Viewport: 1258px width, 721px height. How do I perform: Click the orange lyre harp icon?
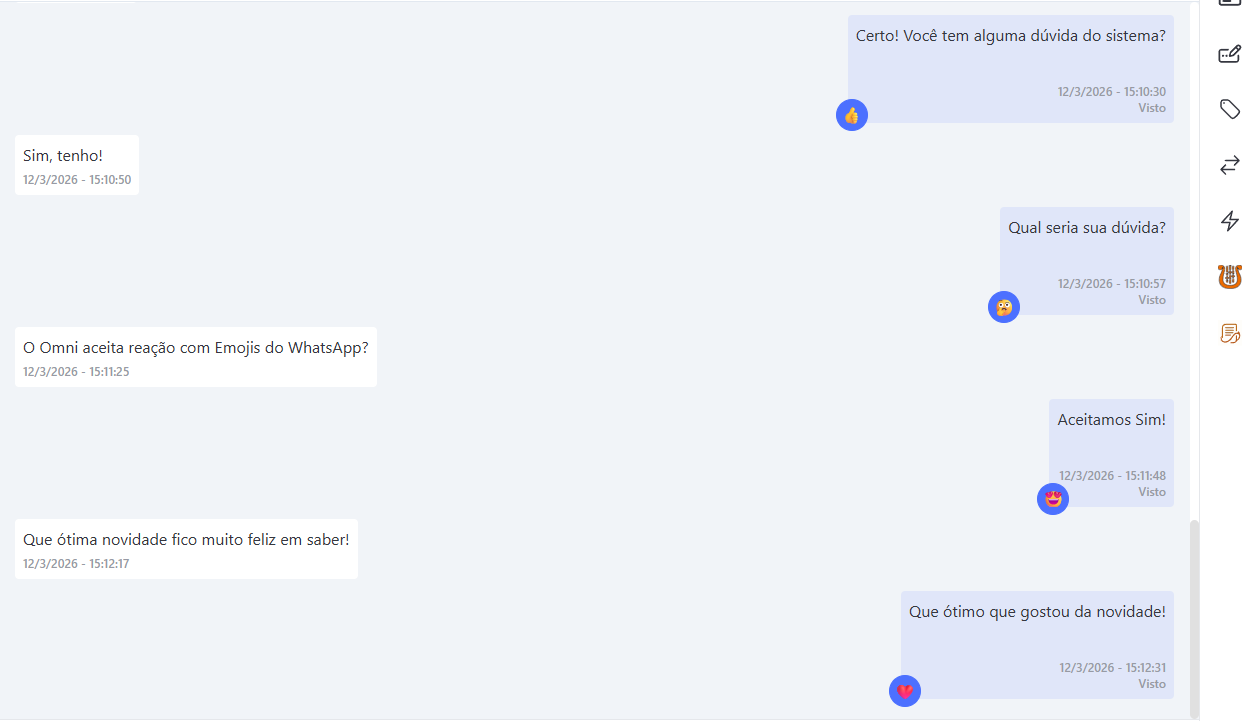1230,277
